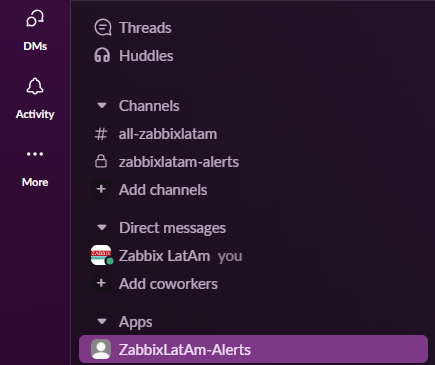The width and height of the screenshot is (435, 365).
Task: Collapse the Apps section arrow
Action: point(102,322)
